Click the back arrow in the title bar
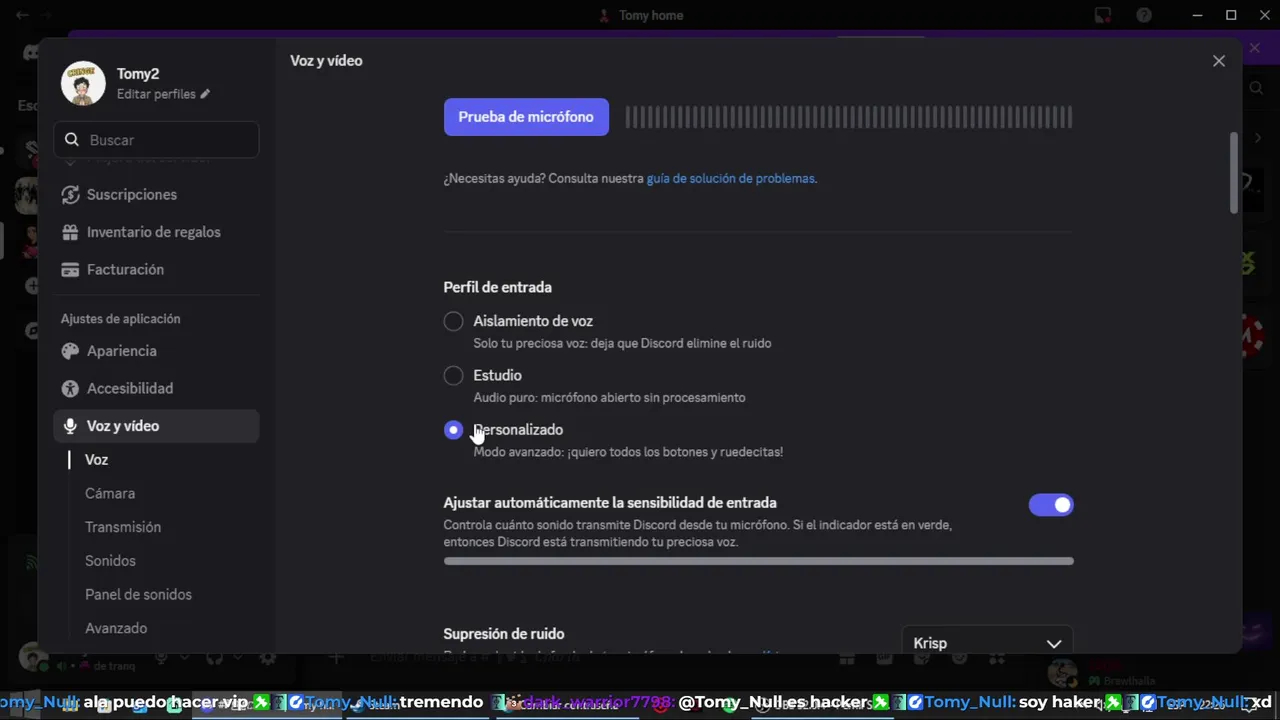The height and width of the screenshot is (720, 1280). click(22, 15)
